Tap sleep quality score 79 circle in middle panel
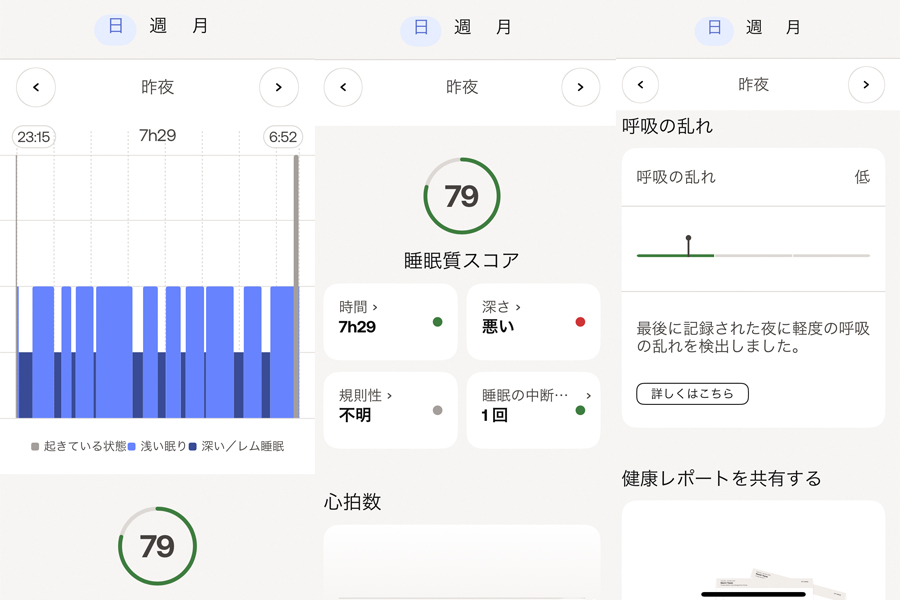 tap(462, 196)
